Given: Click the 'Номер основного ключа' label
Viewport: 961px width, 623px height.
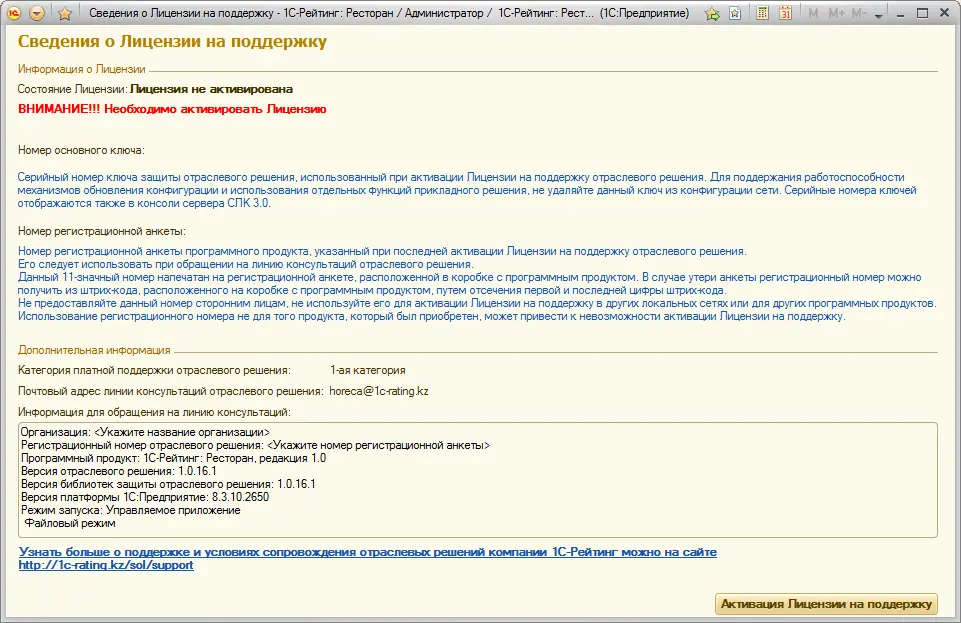Looking at the screenshot, I should [81, 150].
